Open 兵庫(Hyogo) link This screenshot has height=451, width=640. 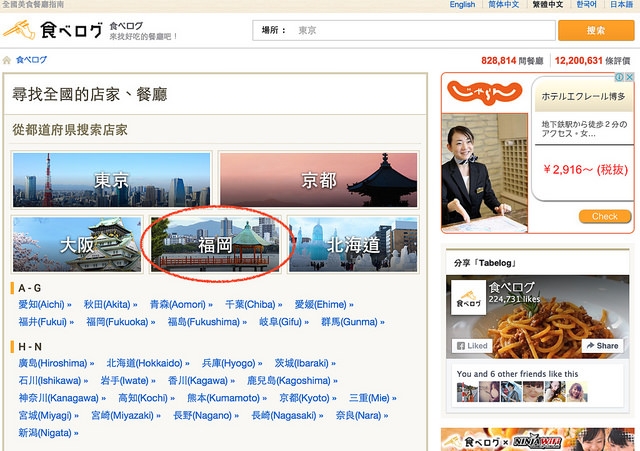click(x=232, y=363)
